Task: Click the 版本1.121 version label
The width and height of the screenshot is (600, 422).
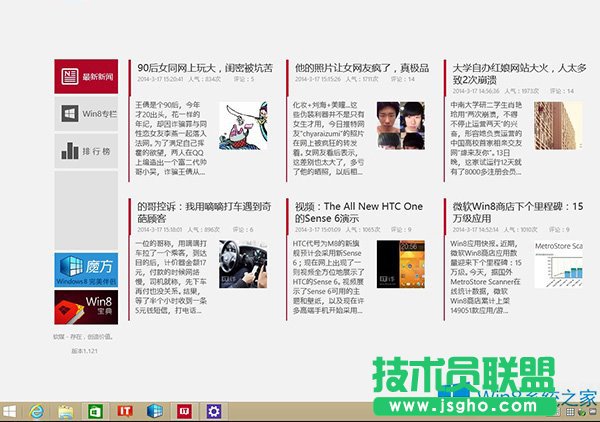Action: 85,351
